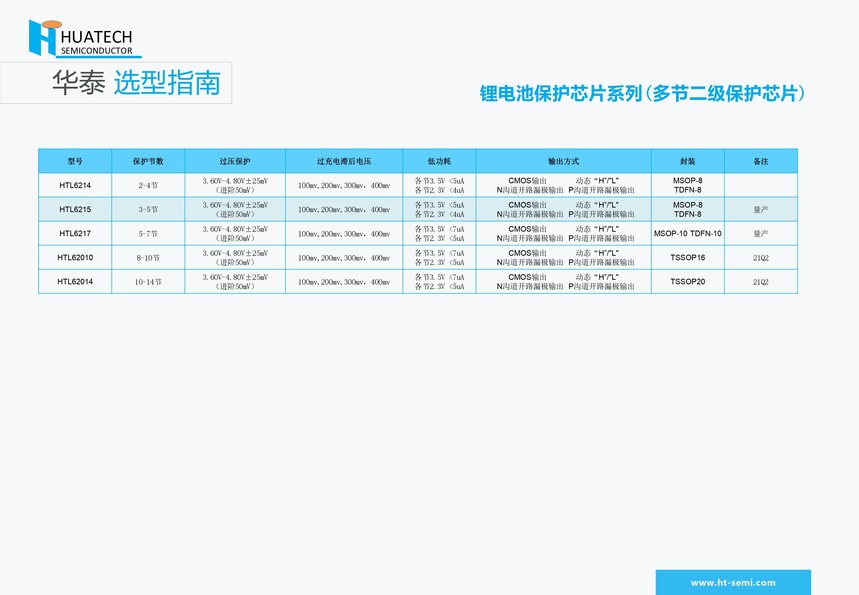Select the 输出方式 column header
The image size is (859, 595).
[x=564, y=161]
